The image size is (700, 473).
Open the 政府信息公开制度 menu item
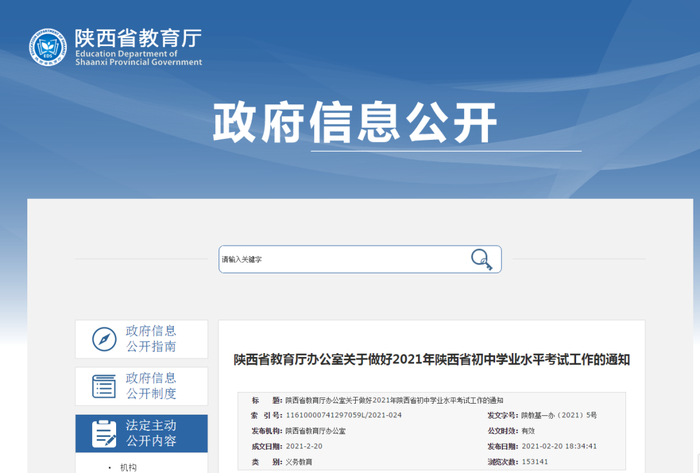tap(142, 386)
